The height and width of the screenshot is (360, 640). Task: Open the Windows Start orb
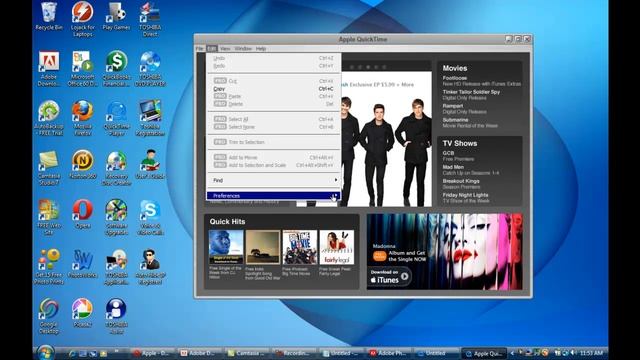(x=45, y=352)
